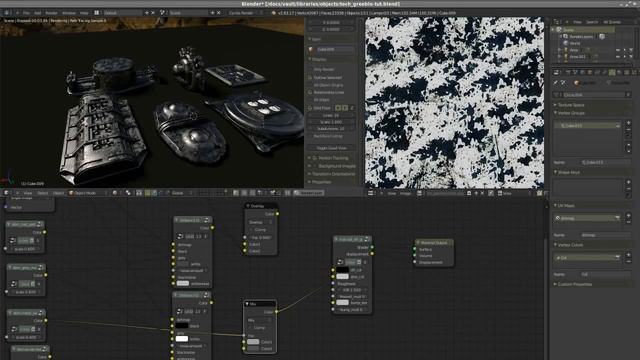Click the vertex group Name field
The image size is (640, 360).
pyautogui.click(x=606, y=162)
